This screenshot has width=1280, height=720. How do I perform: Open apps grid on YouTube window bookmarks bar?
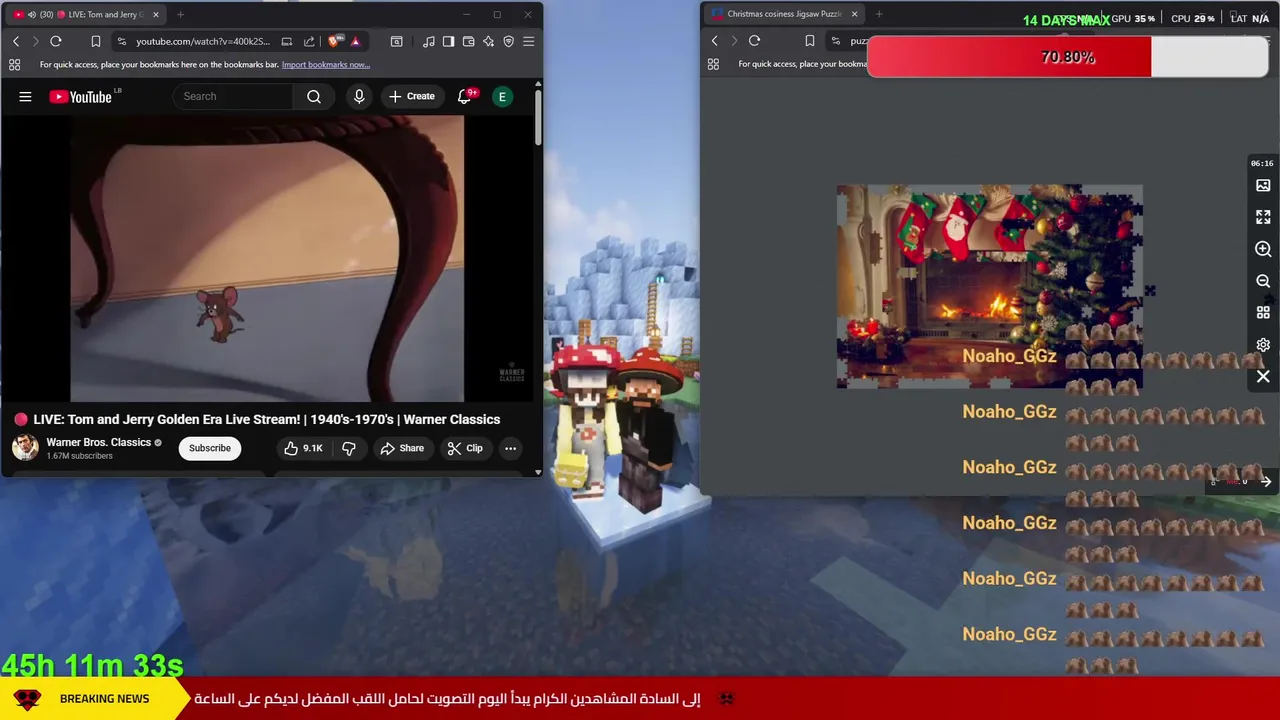click(14, 65)
